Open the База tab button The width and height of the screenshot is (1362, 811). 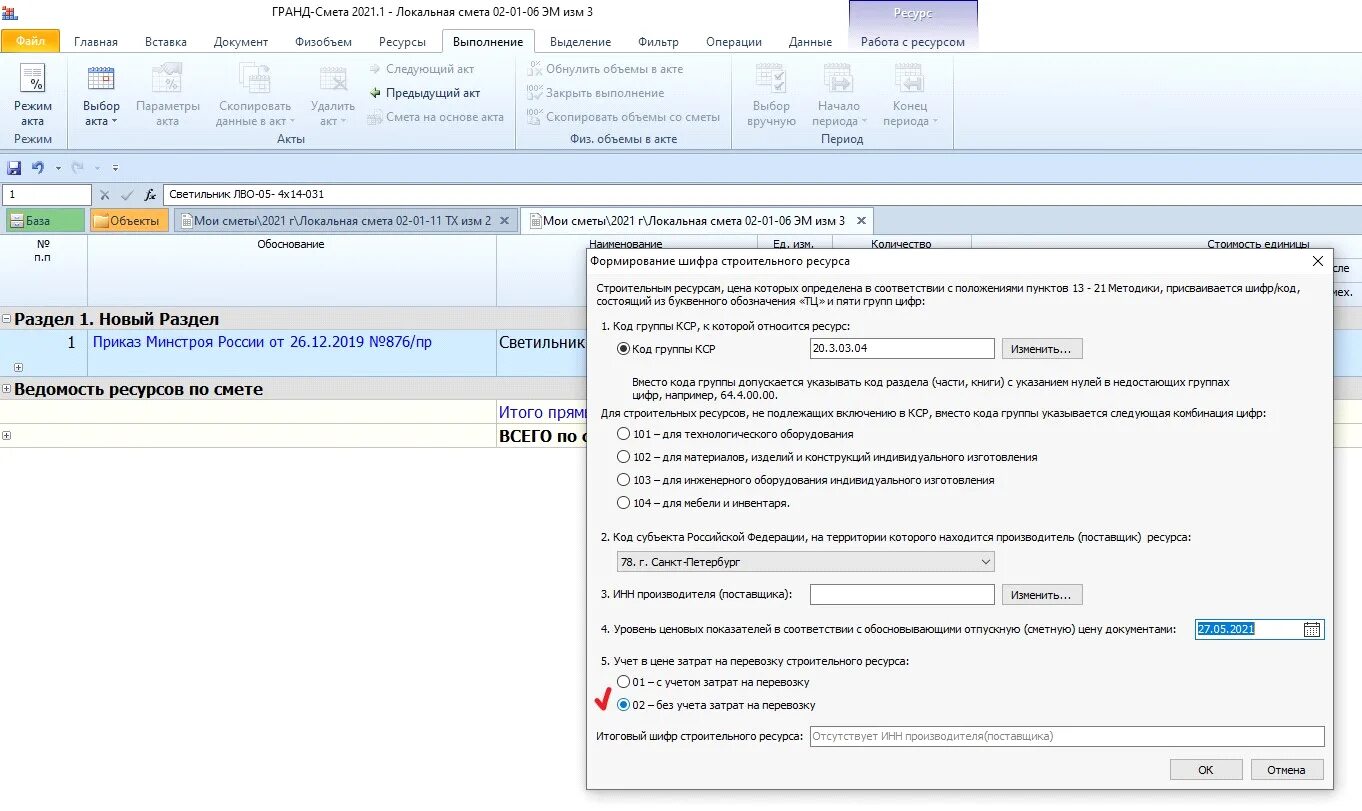click(45, 221)
